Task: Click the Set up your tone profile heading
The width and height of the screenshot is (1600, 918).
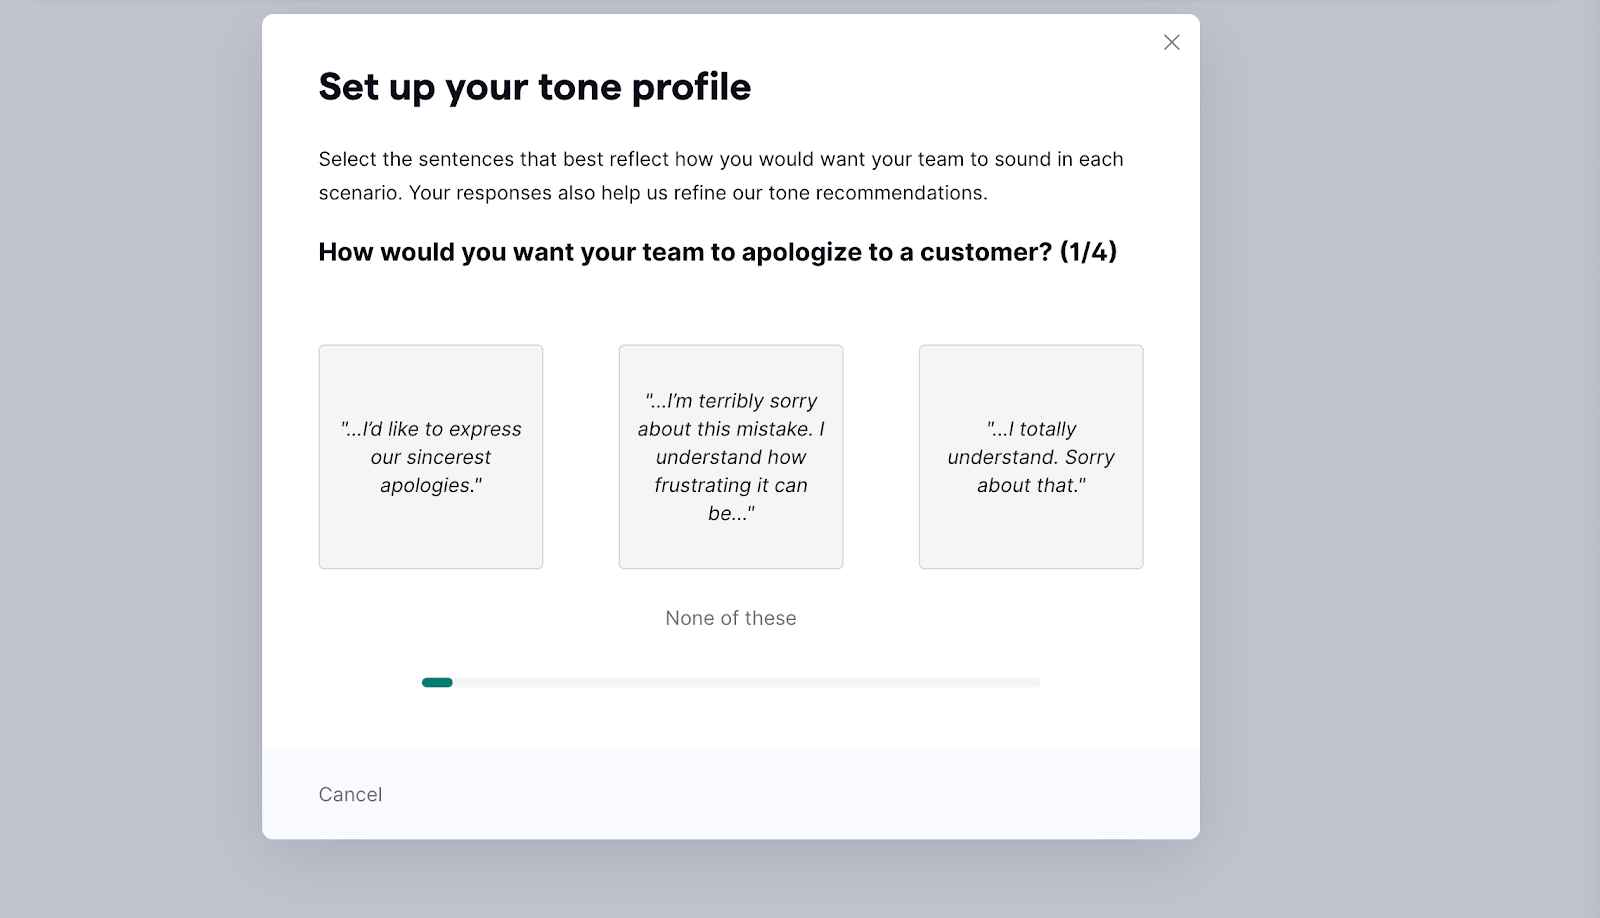Action: point(534,87)
